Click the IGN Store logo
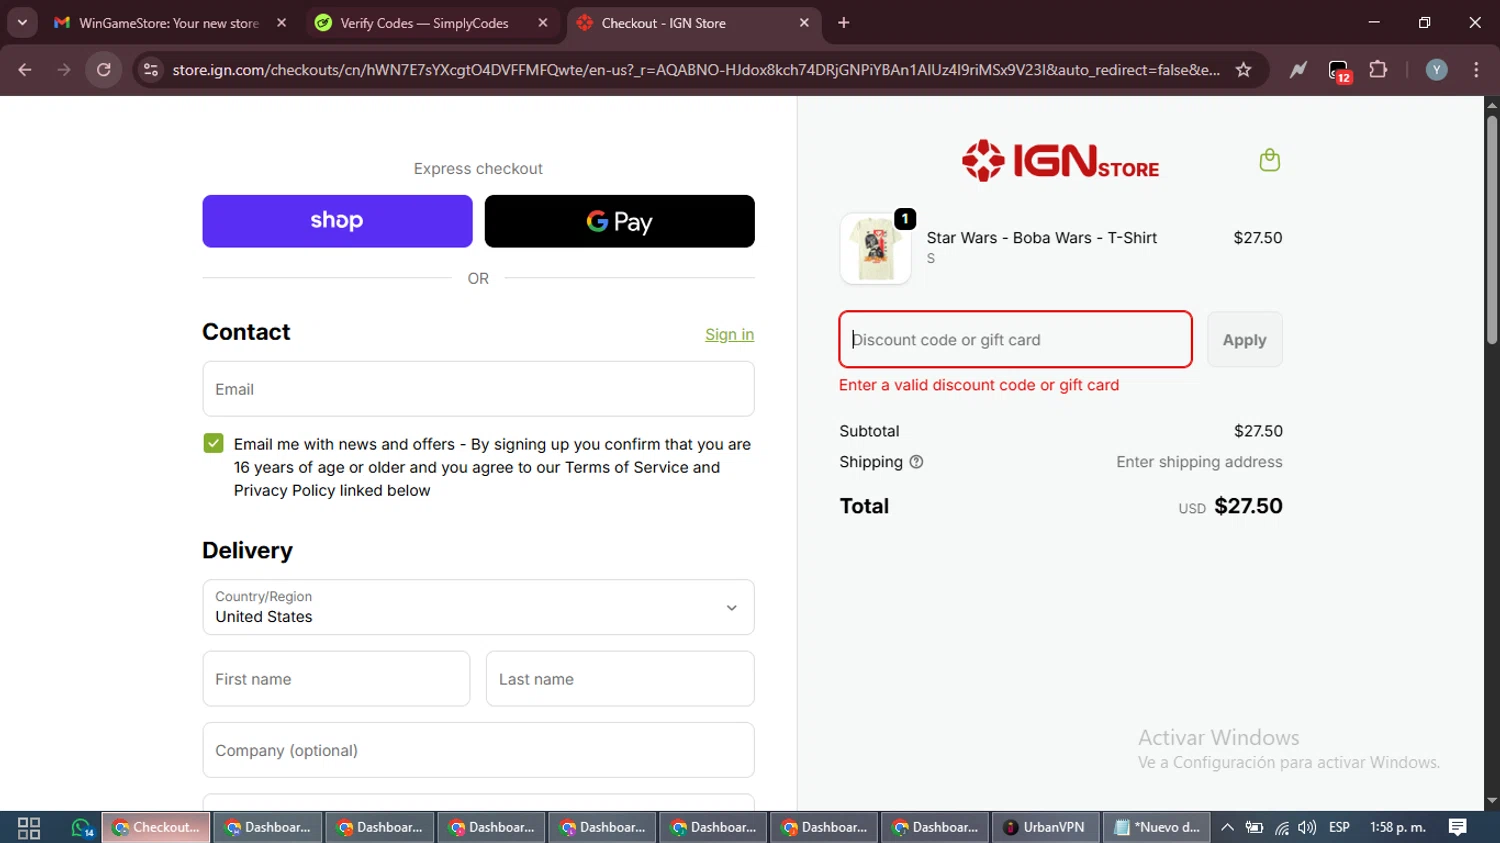 point(1060,161)
